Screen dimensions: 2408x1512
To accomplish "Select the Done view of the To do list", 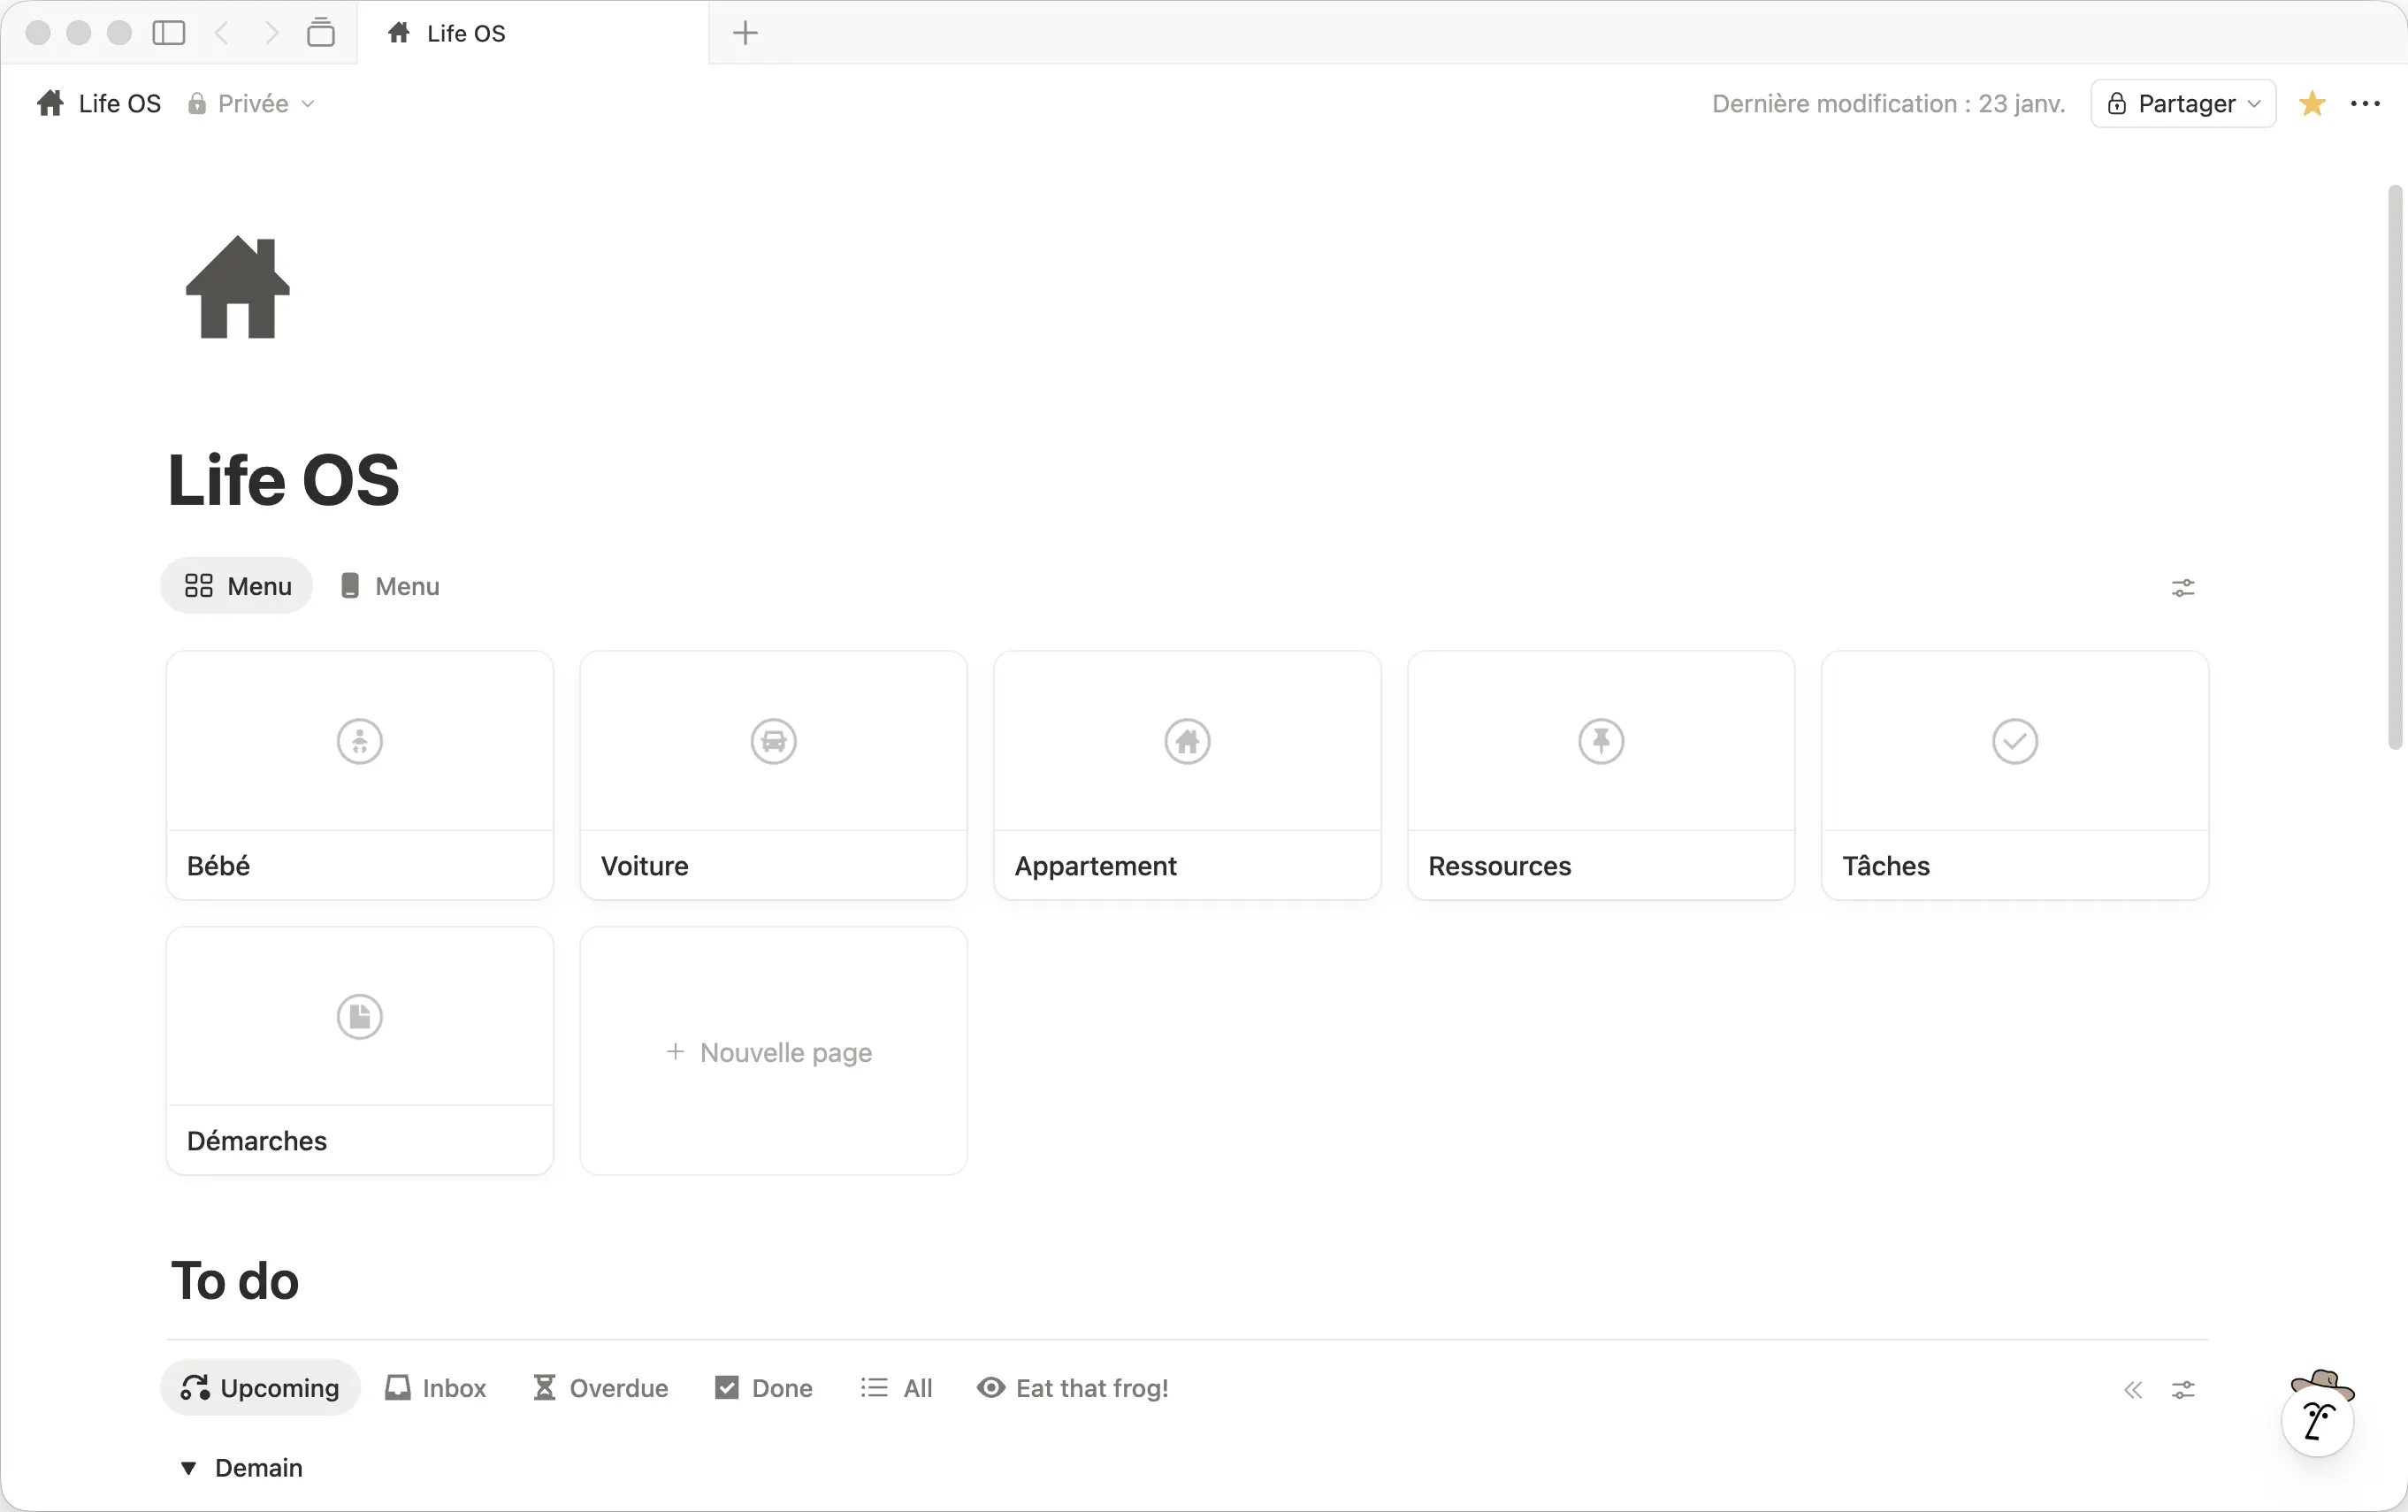I will tap(763, 1387).
